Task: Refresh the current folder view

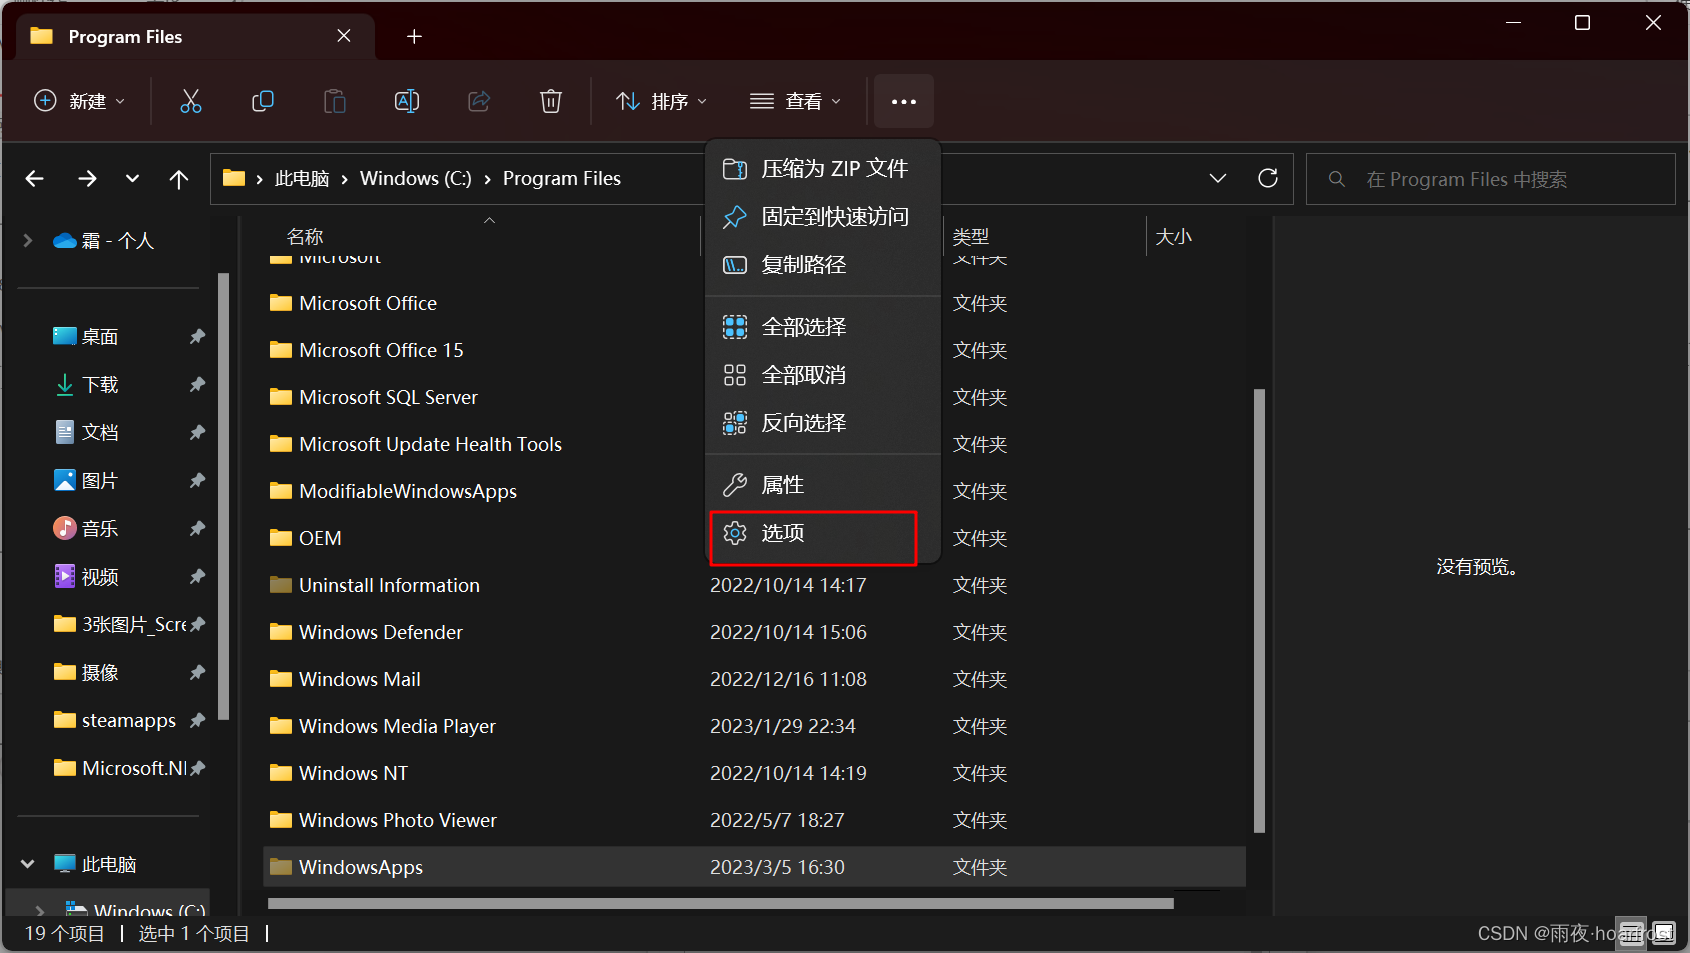Action: tap(1268, 178)
